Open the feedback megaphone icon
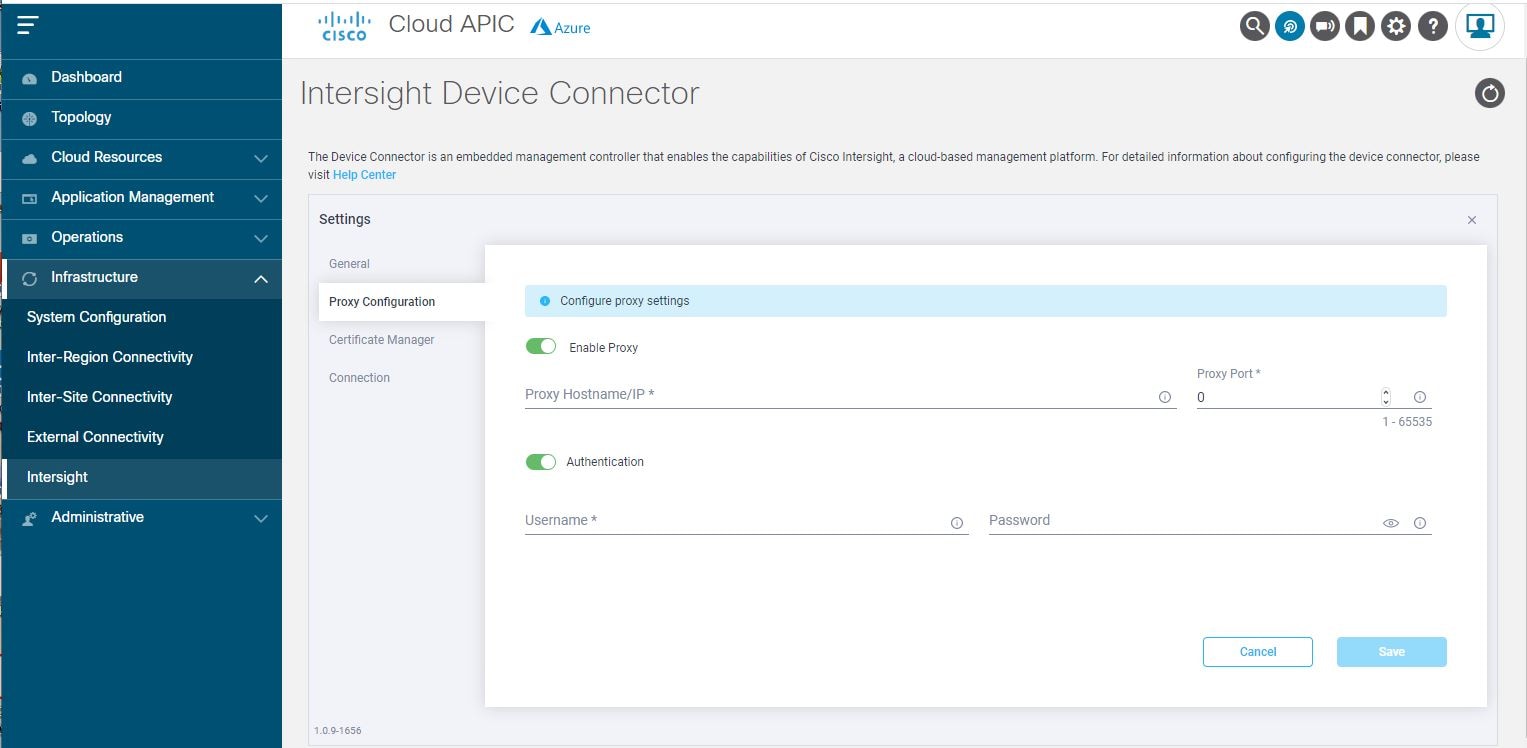This screenshot has height=748, width=1527. point(1325,27)
